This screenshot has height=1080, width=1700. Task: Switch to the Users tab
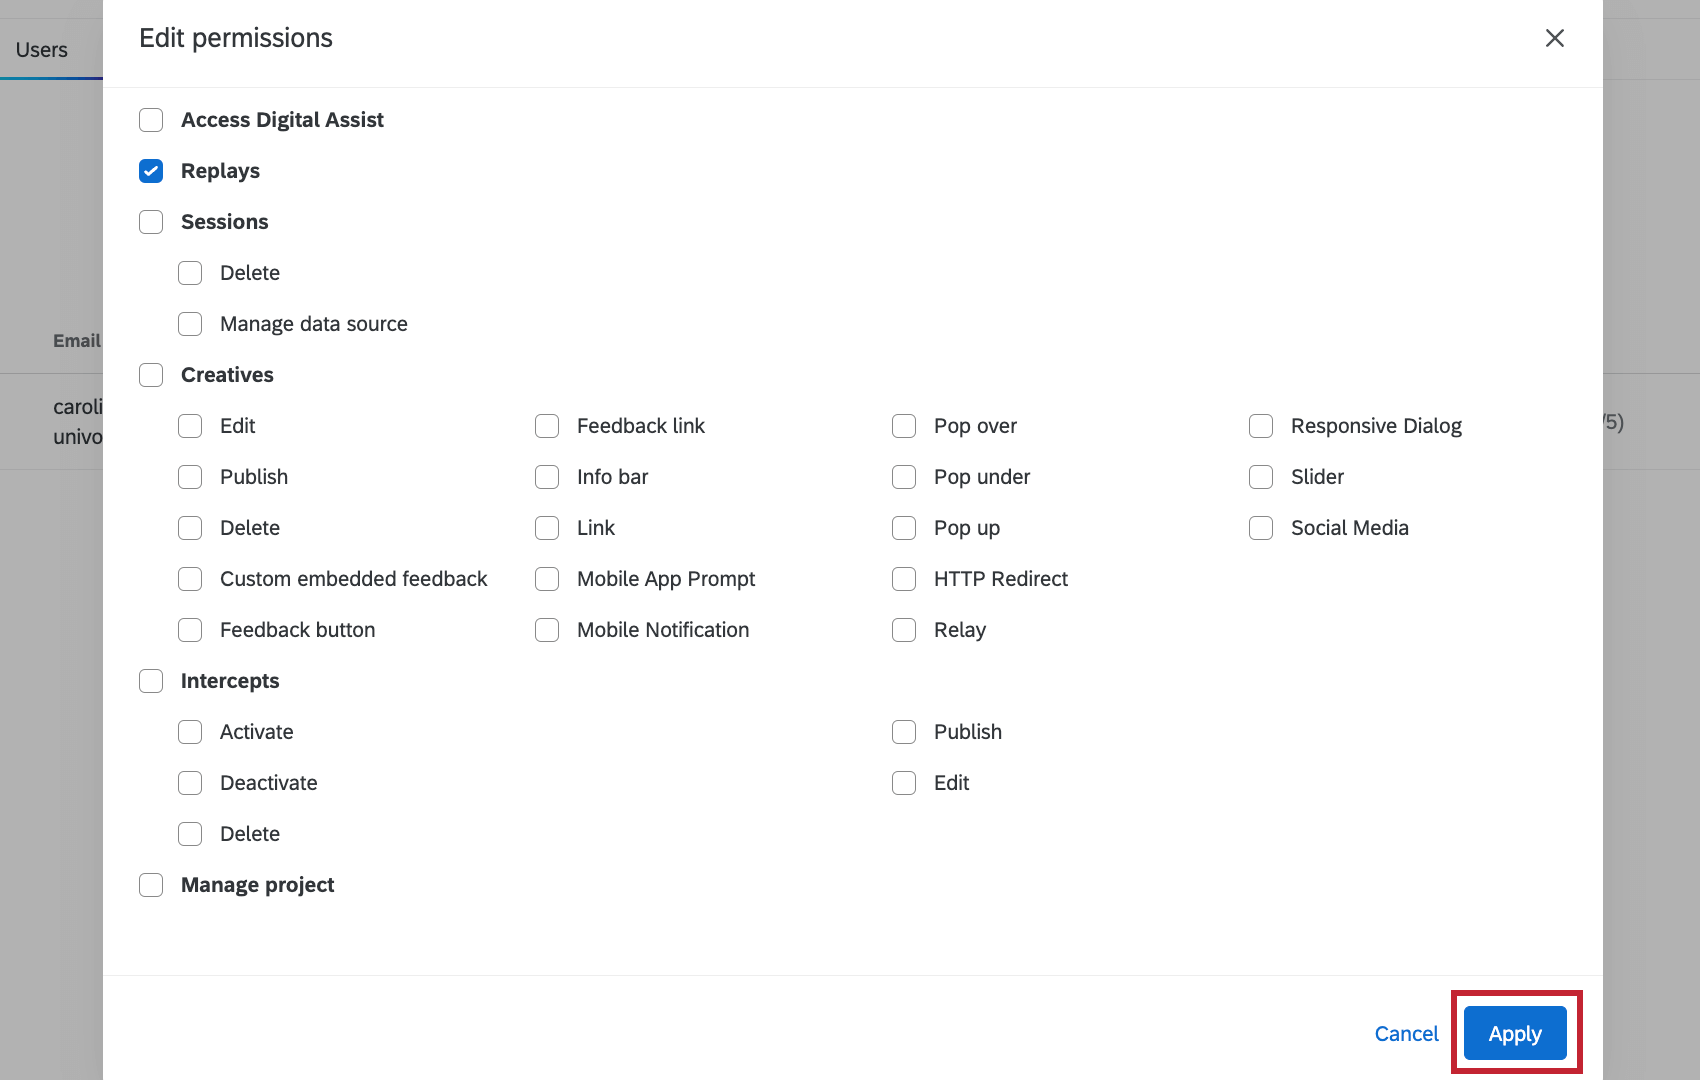[x=42, y=50]
